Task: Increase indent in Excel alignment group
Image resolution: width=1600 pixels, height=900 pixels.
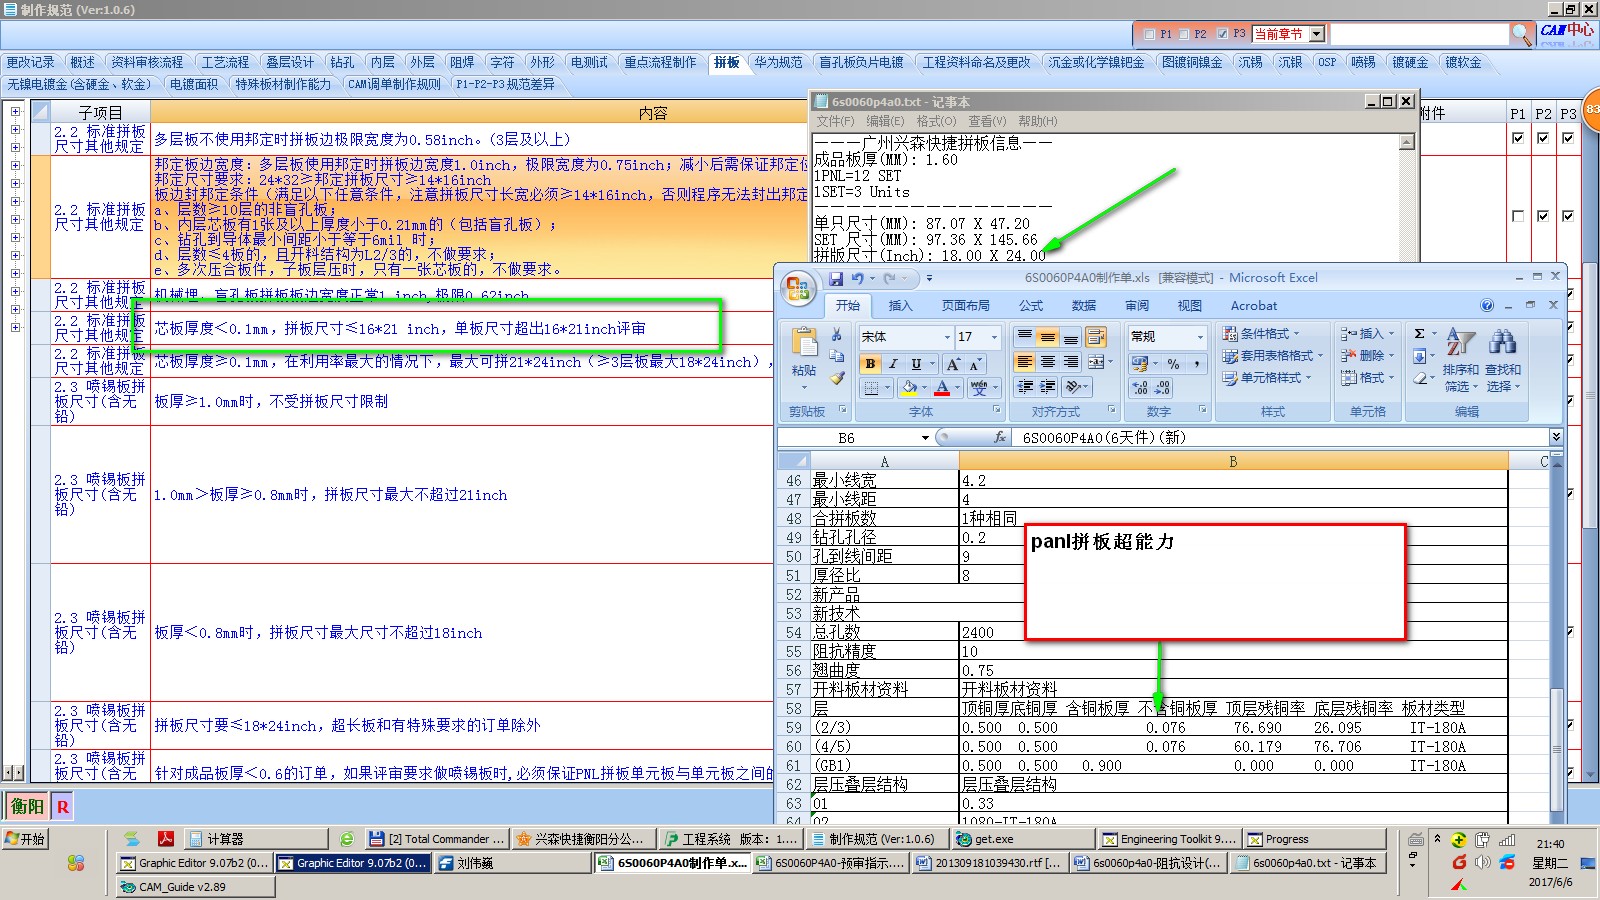Action: (x=1047, y=387)
